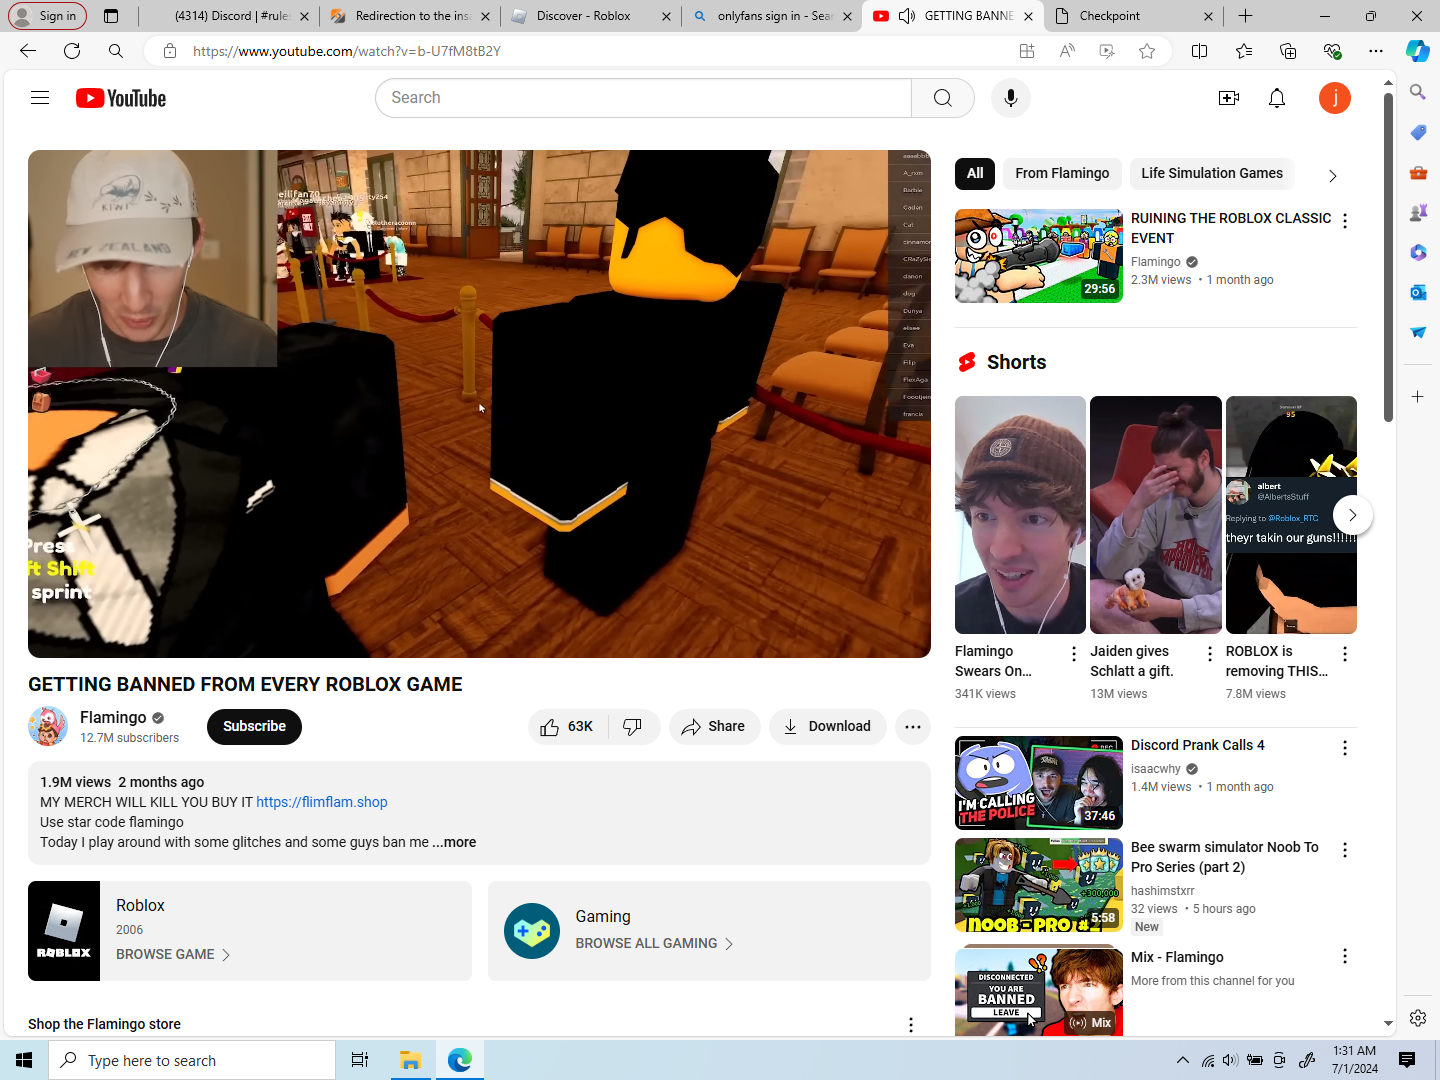Click BROWSE GAME for Roblox
This screenshot has height=1080, width=1440.
pyautogui.click(x=173, y=955)
